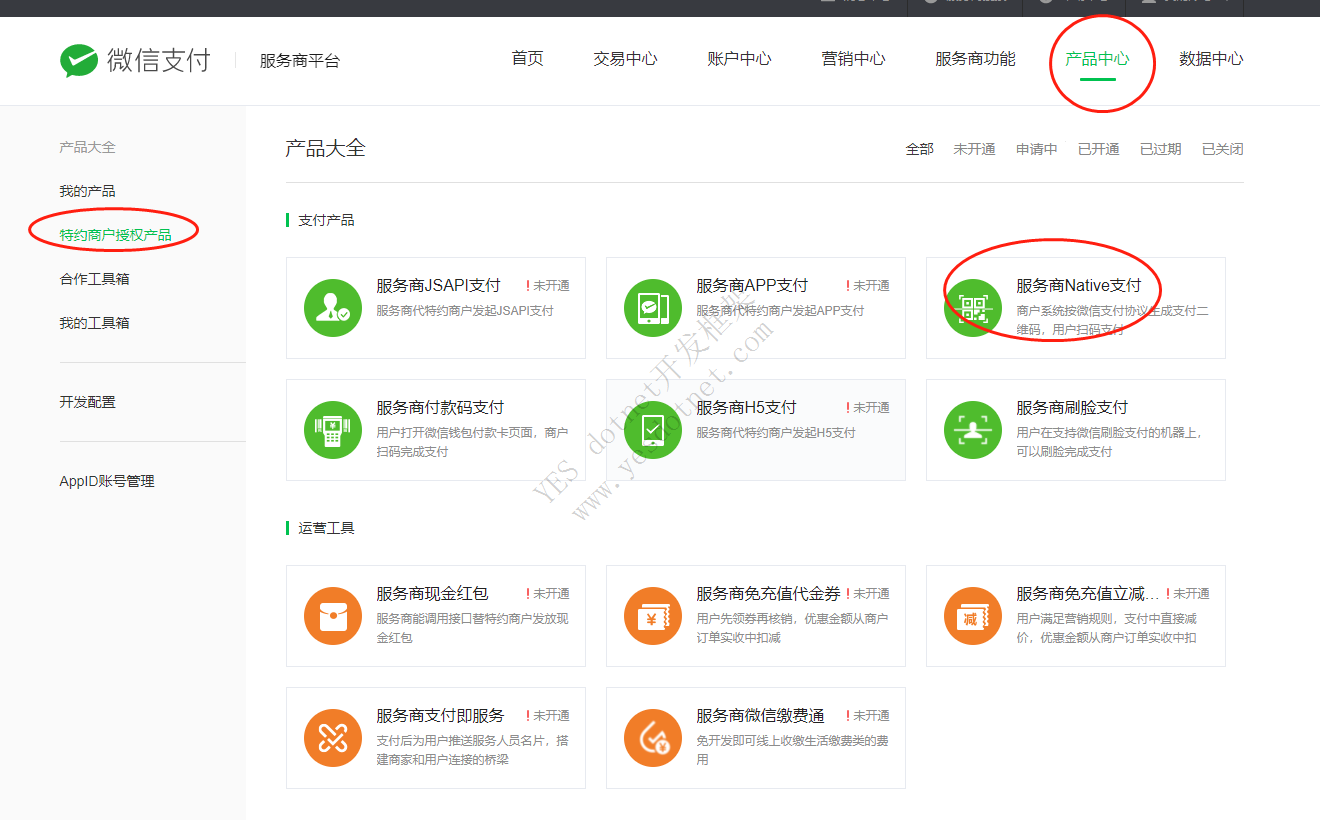Open the 服务商H5支付 product title
The width and height of the screenshot is (1320, 820).
[x=746, y=408]
